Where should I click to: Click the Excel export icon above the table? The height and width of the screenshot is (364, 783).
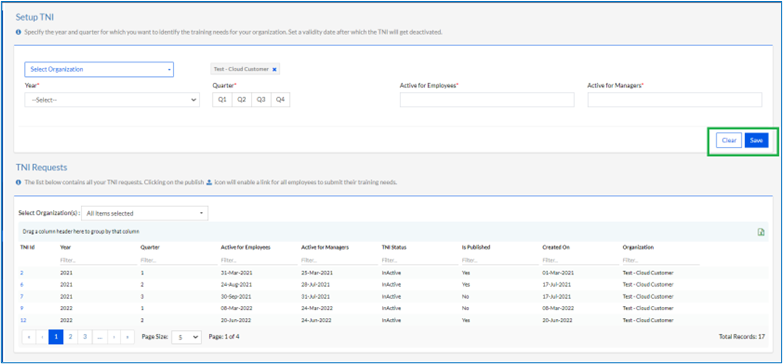point(761,232)
